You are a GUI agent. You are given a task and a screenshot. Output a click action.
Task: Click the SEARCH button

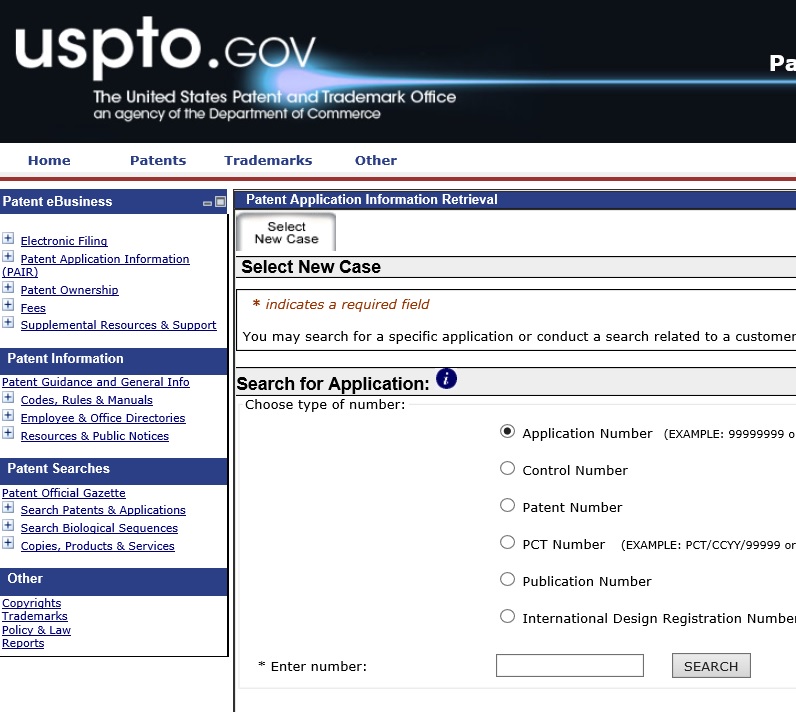click(711, 666)
